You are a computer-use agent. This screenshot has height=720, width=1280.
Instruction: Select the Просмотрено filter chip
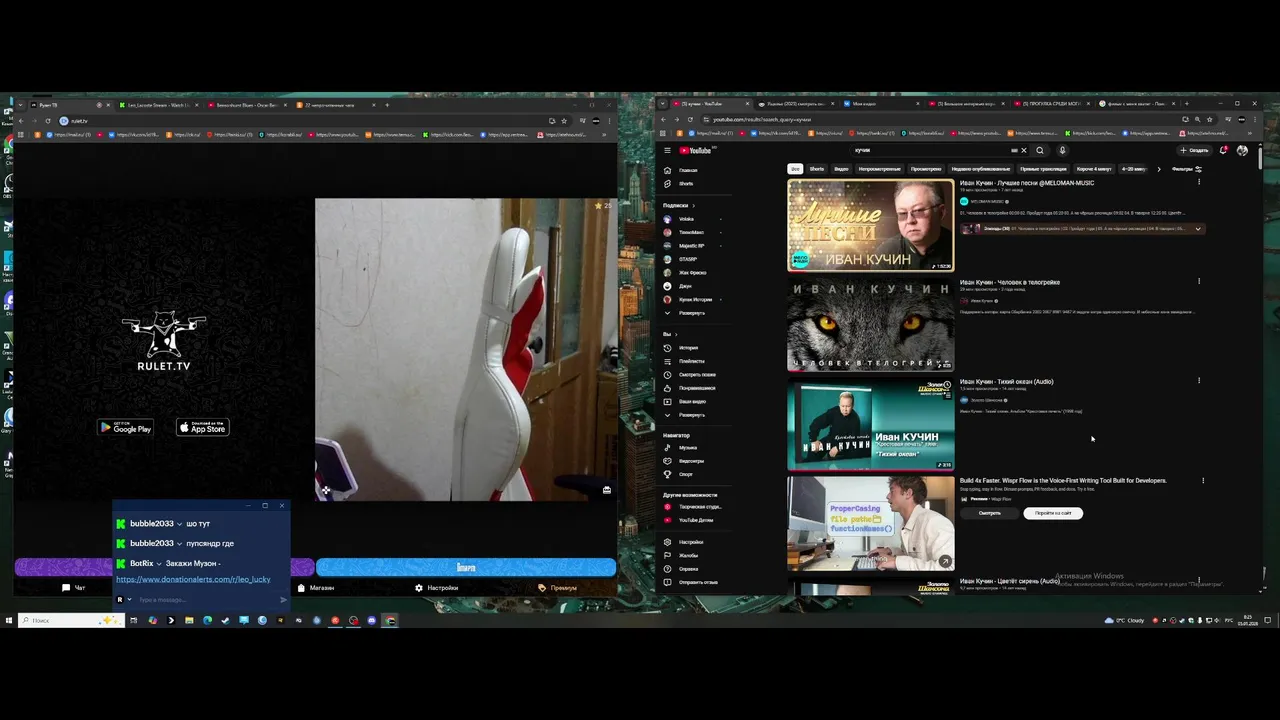926,169
